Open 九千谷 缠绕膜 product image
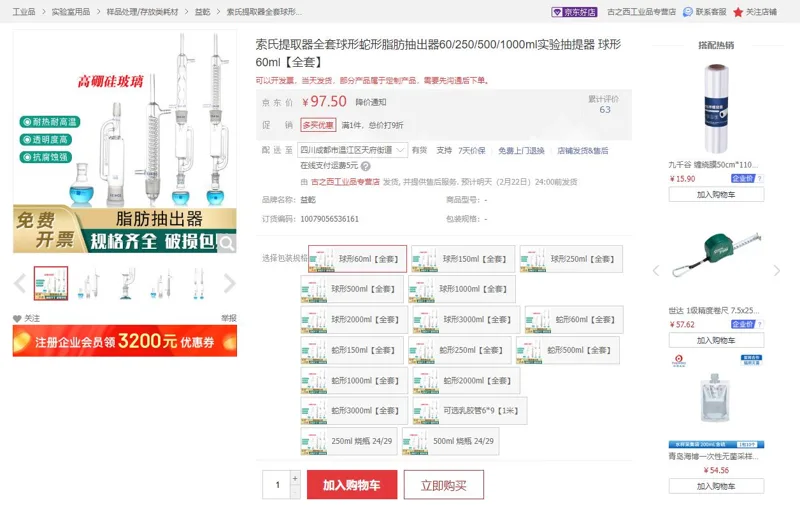 click(x=716, y=109)
